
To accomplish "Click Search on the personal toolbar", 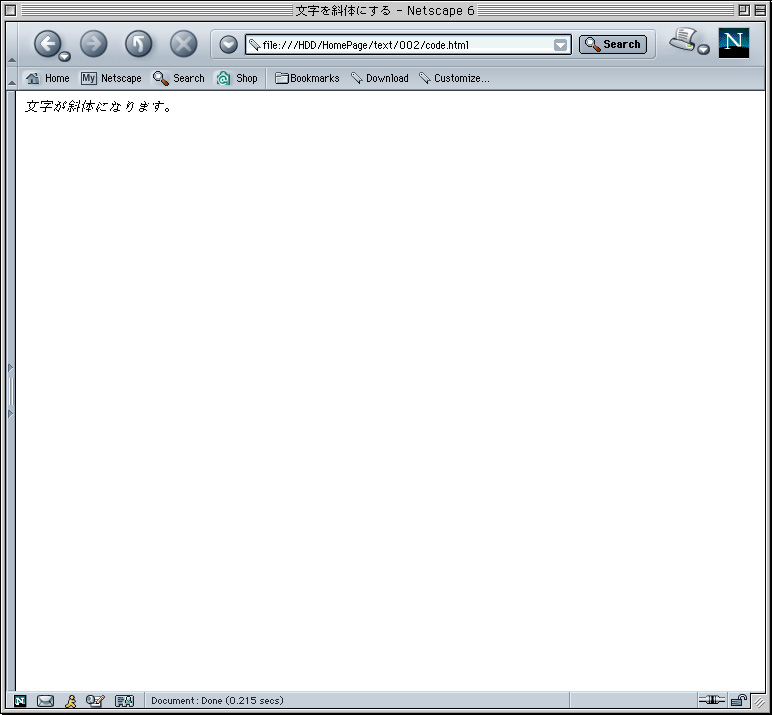I will click(178, 78).
